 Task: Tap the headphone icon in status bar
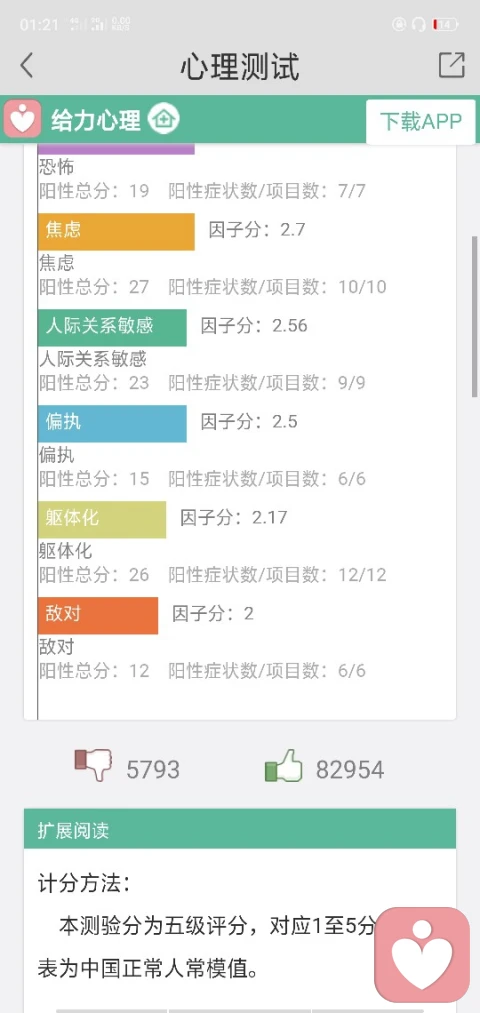(418, 25)
